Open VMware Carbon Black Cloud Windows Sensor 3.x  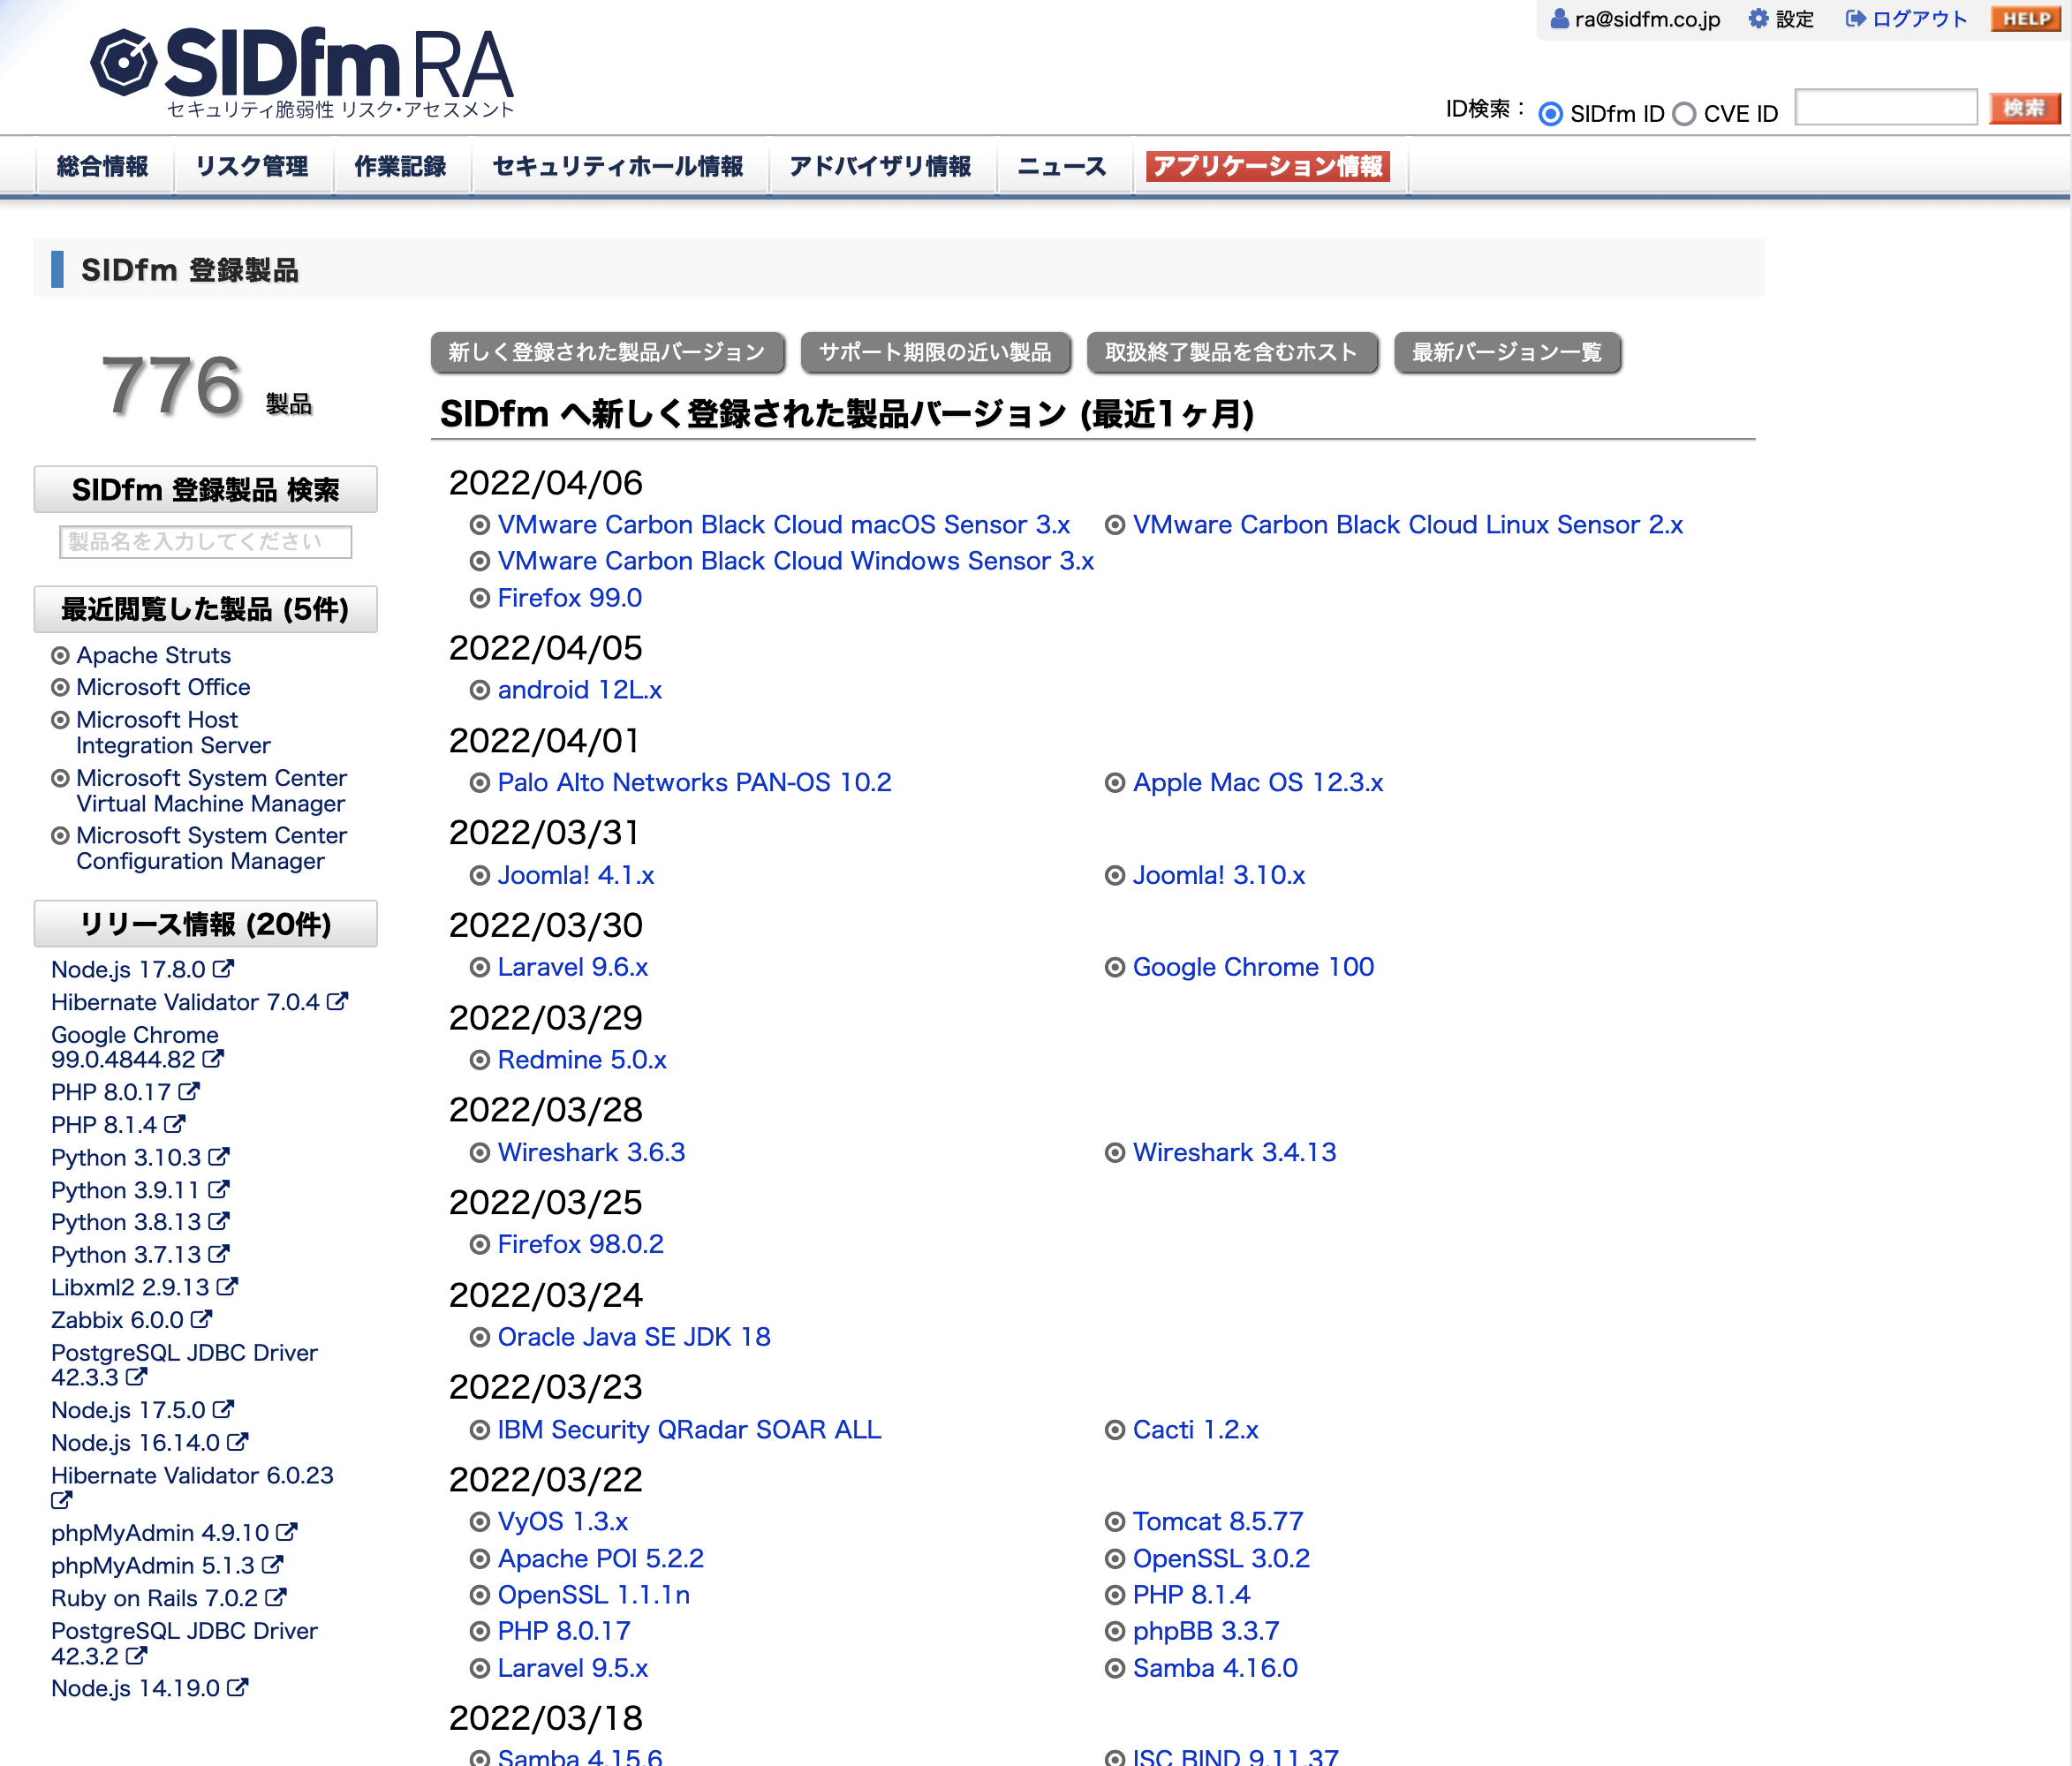pos(796,561)
